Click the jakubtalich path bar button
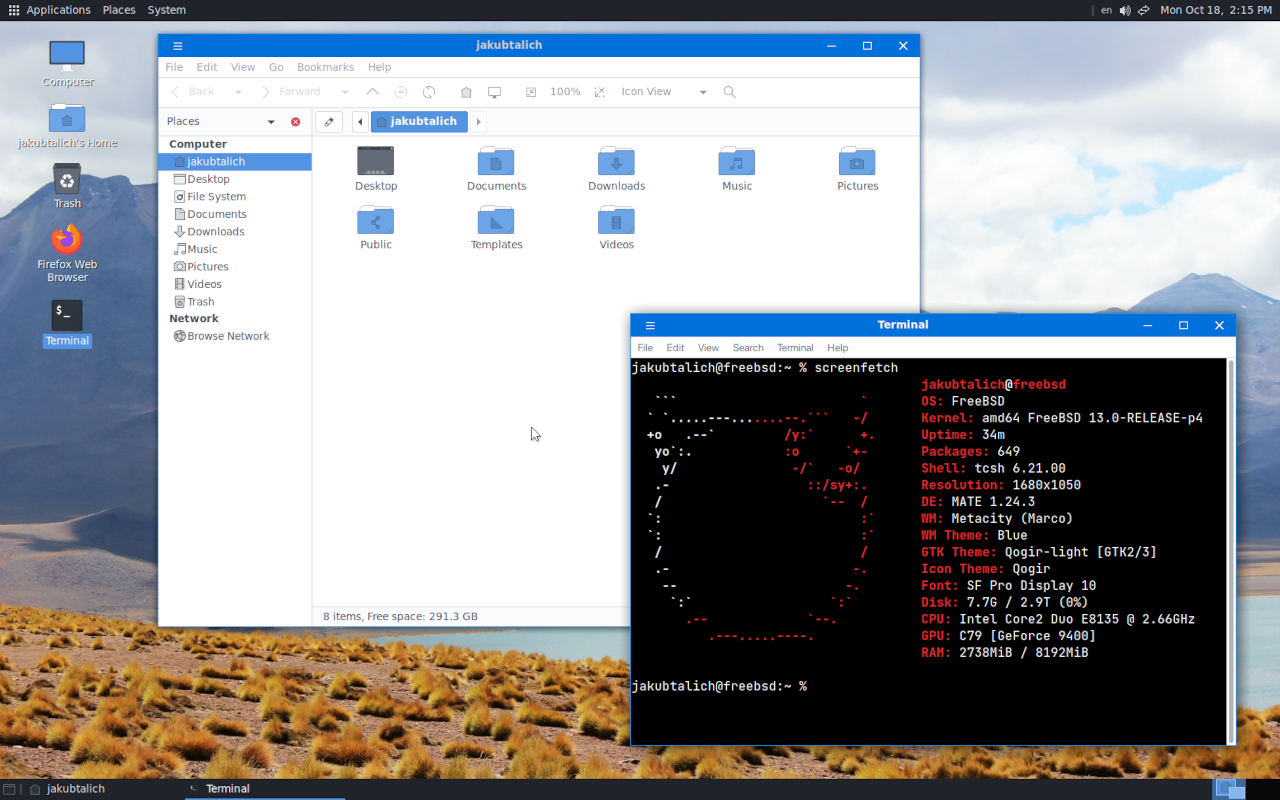The width and height of the screenshot is (1280, 800). [x=419, y=122]
